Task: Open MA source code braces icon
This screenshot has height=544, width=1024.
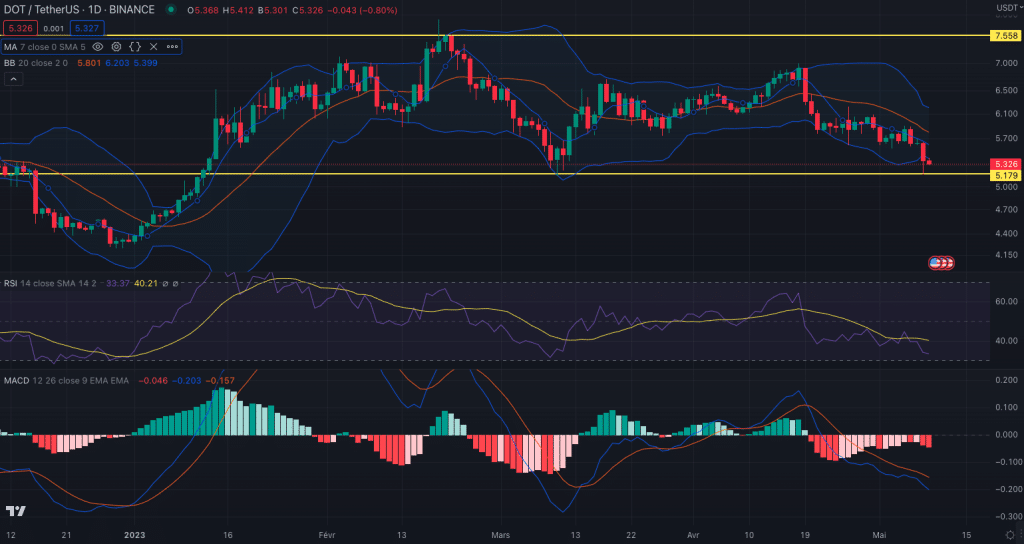Action: pyautogui.click(x=135, y=46)
